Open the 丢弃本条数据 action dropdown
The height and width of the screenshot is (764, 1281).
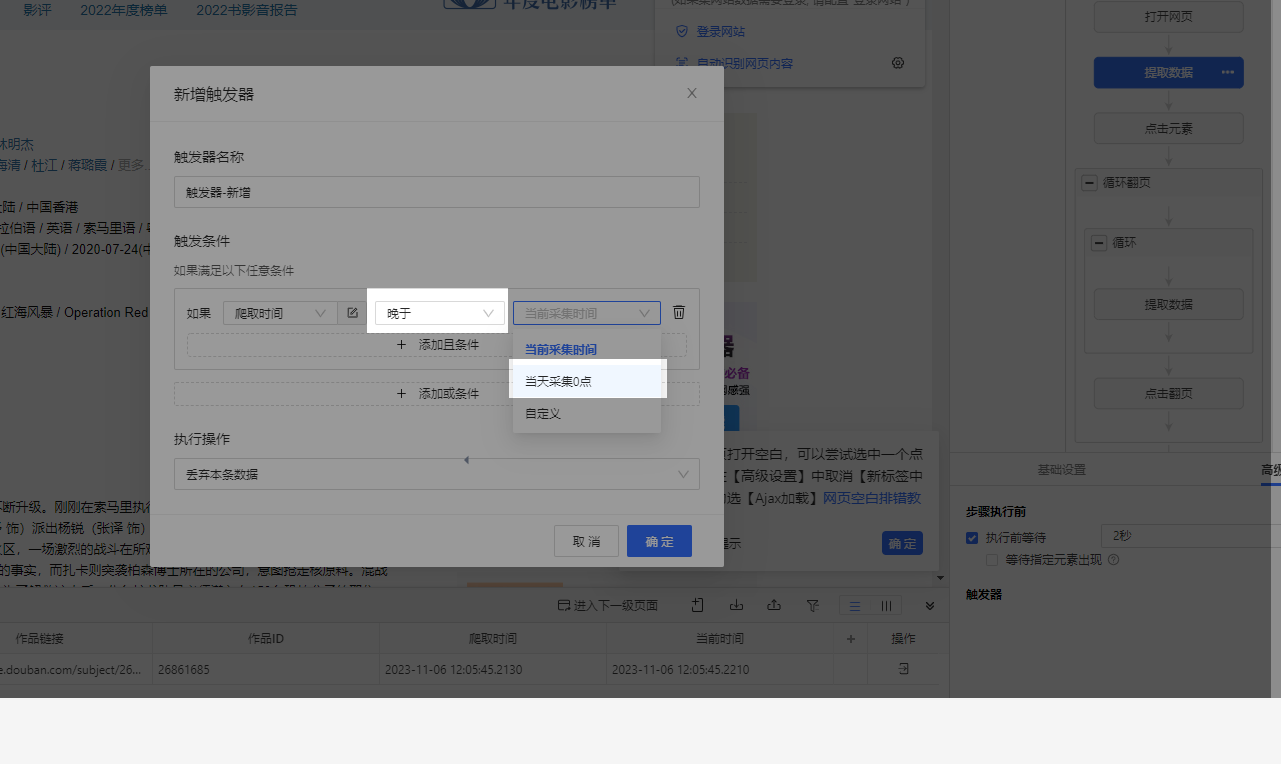[x=437, y=474]
